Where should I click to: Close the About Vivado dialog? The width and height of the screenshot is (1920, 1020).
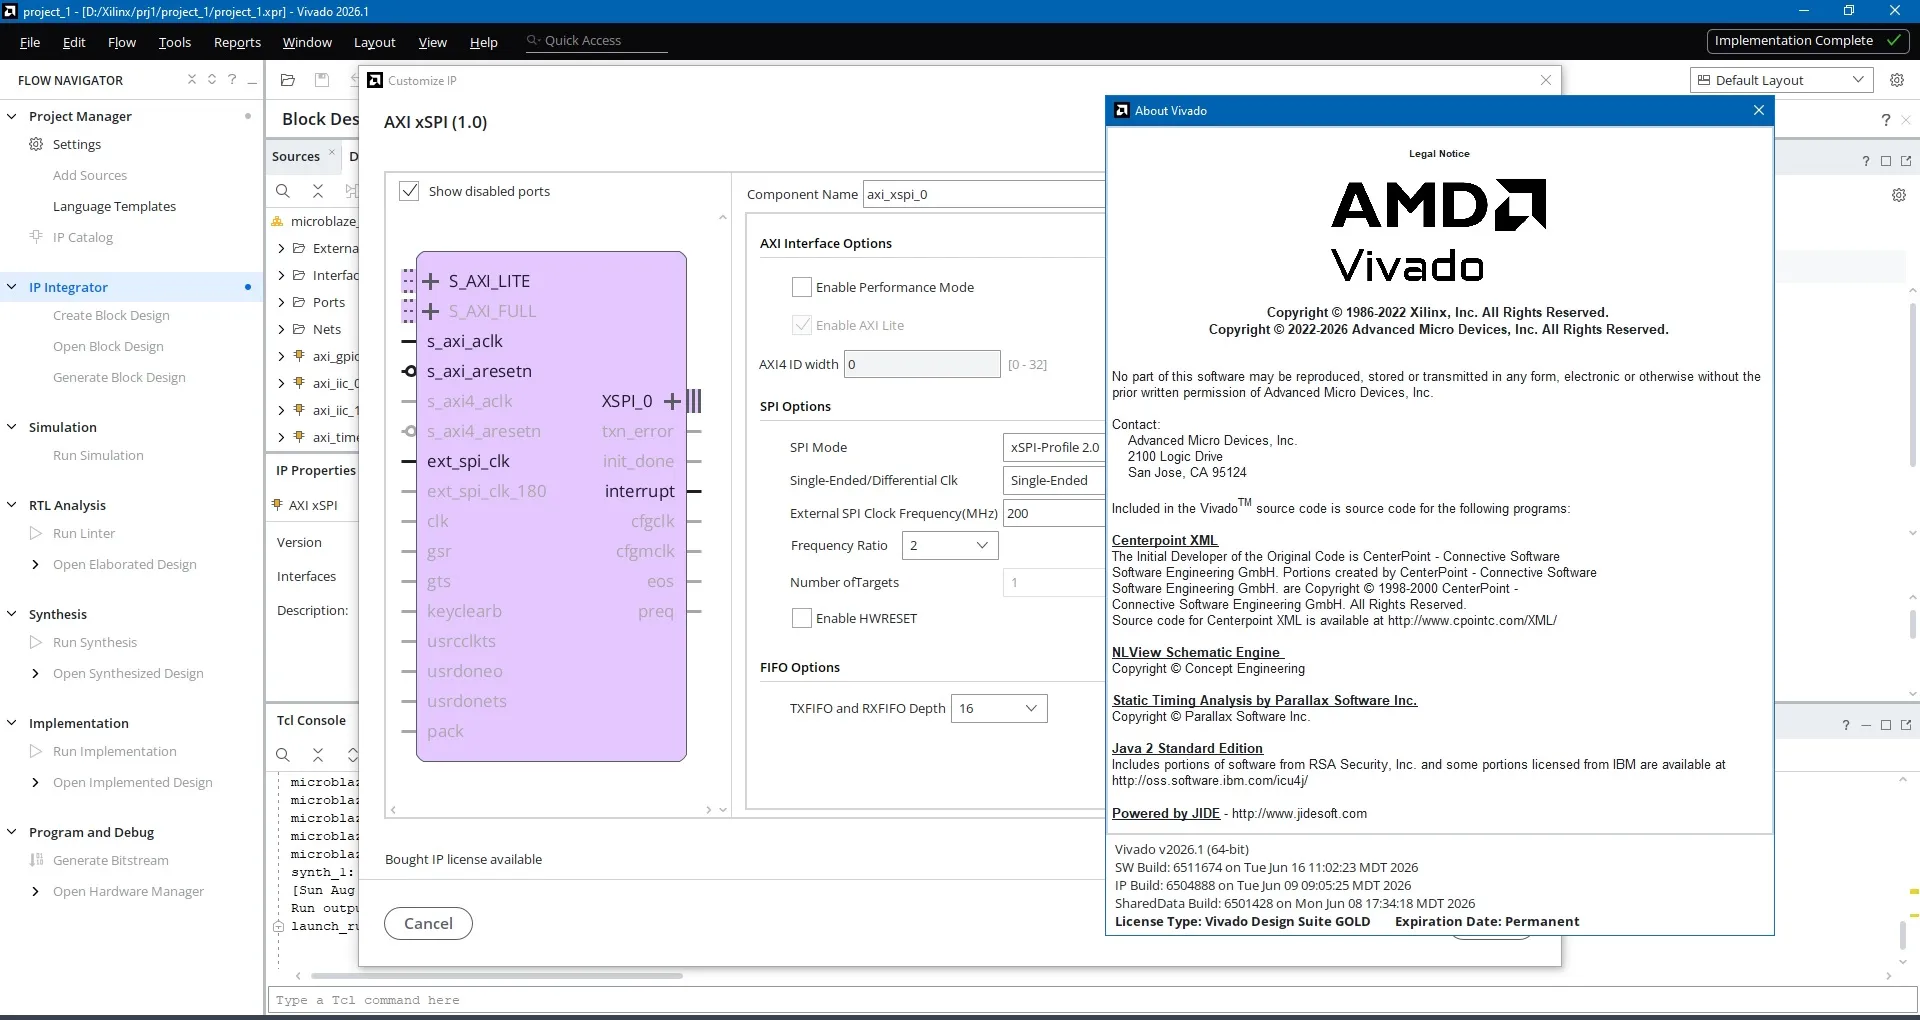pyautogui.click(x=1759, y=110)
